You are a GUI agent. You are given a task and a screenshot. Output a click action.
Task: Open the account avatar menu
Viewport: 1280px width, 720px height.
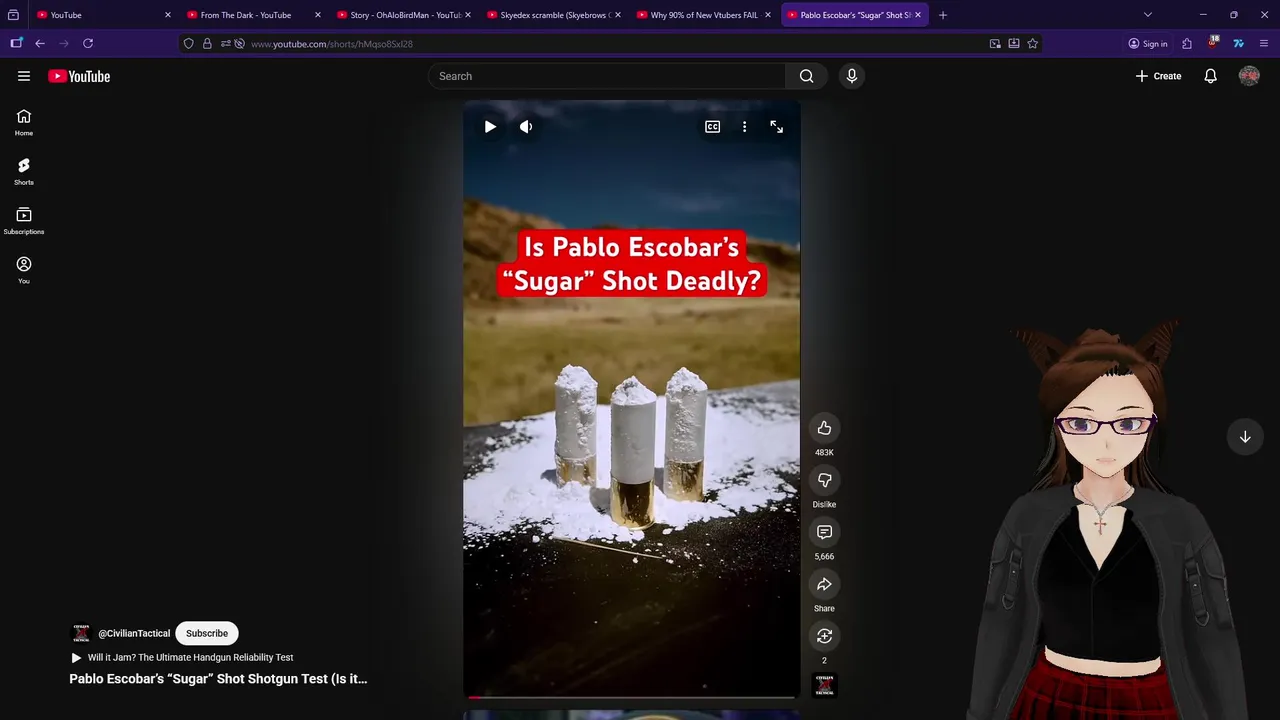pyautogui.click(x=1249, y=76)
